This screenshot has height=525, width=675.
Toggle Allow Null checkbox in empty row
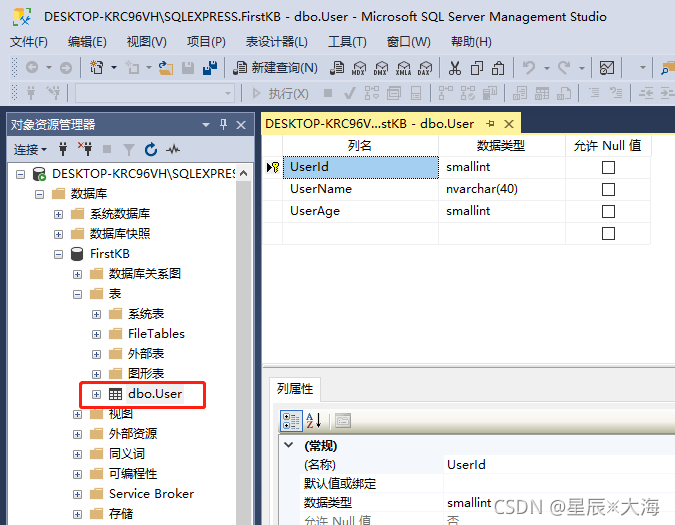[x=608, y=234]
